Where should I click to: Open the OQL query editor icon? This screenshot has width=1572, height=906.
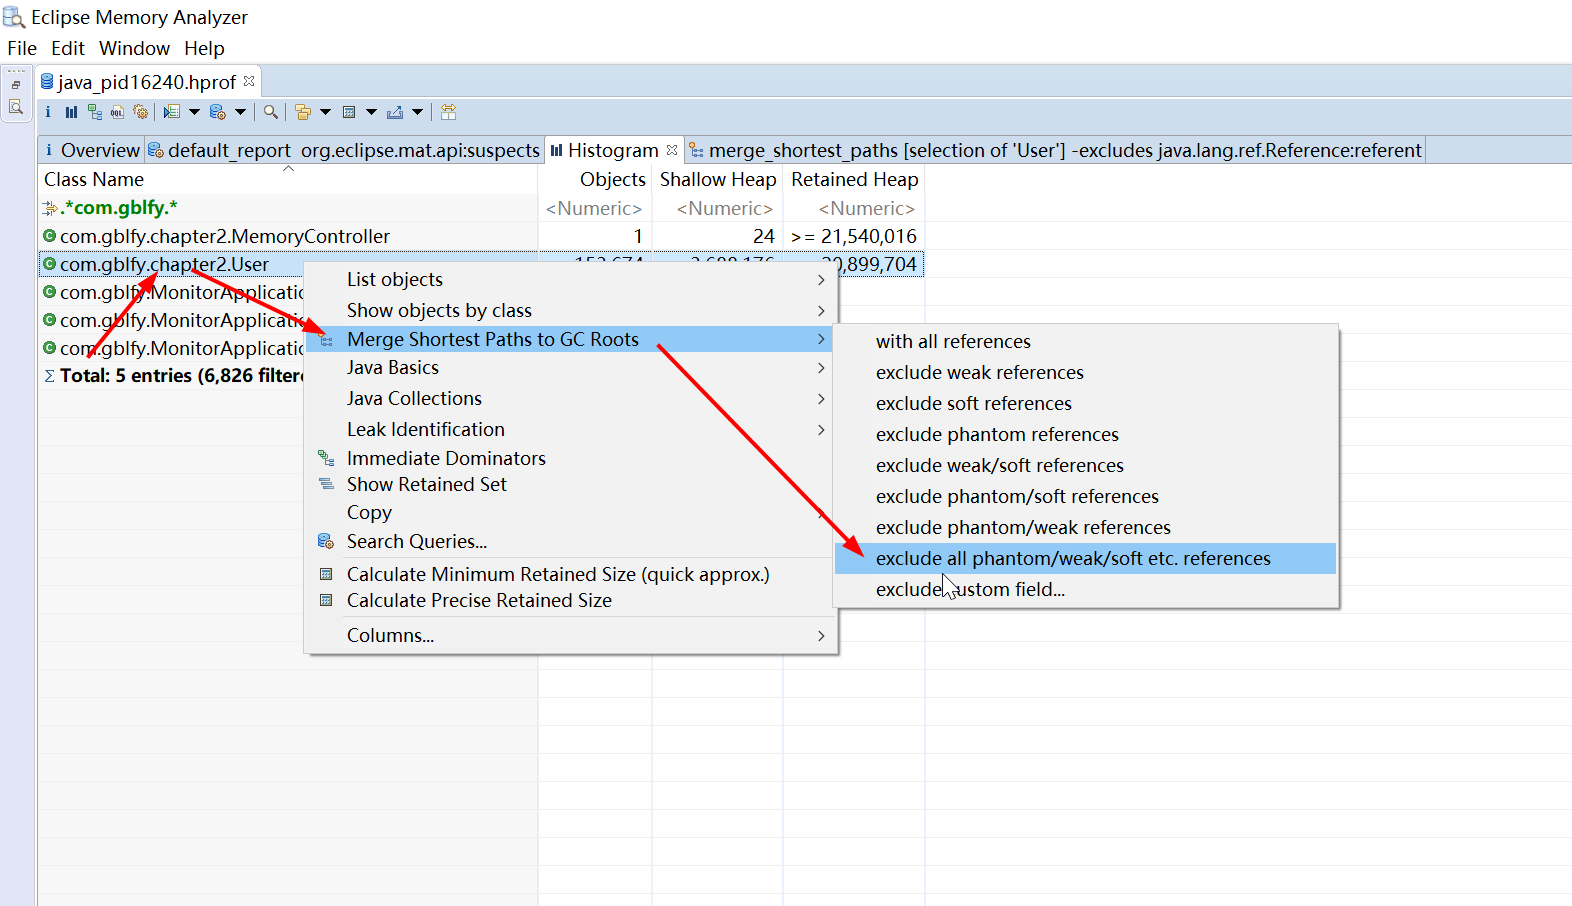pos(117,112)
